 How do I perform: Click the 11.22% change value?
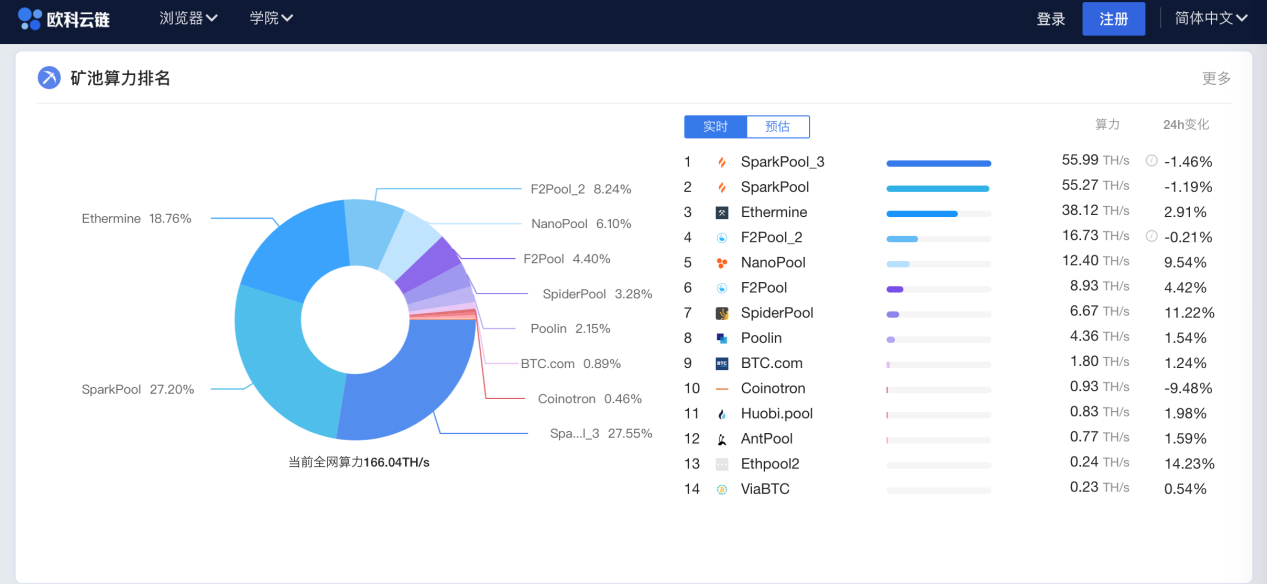click(x=1189, y=313)
